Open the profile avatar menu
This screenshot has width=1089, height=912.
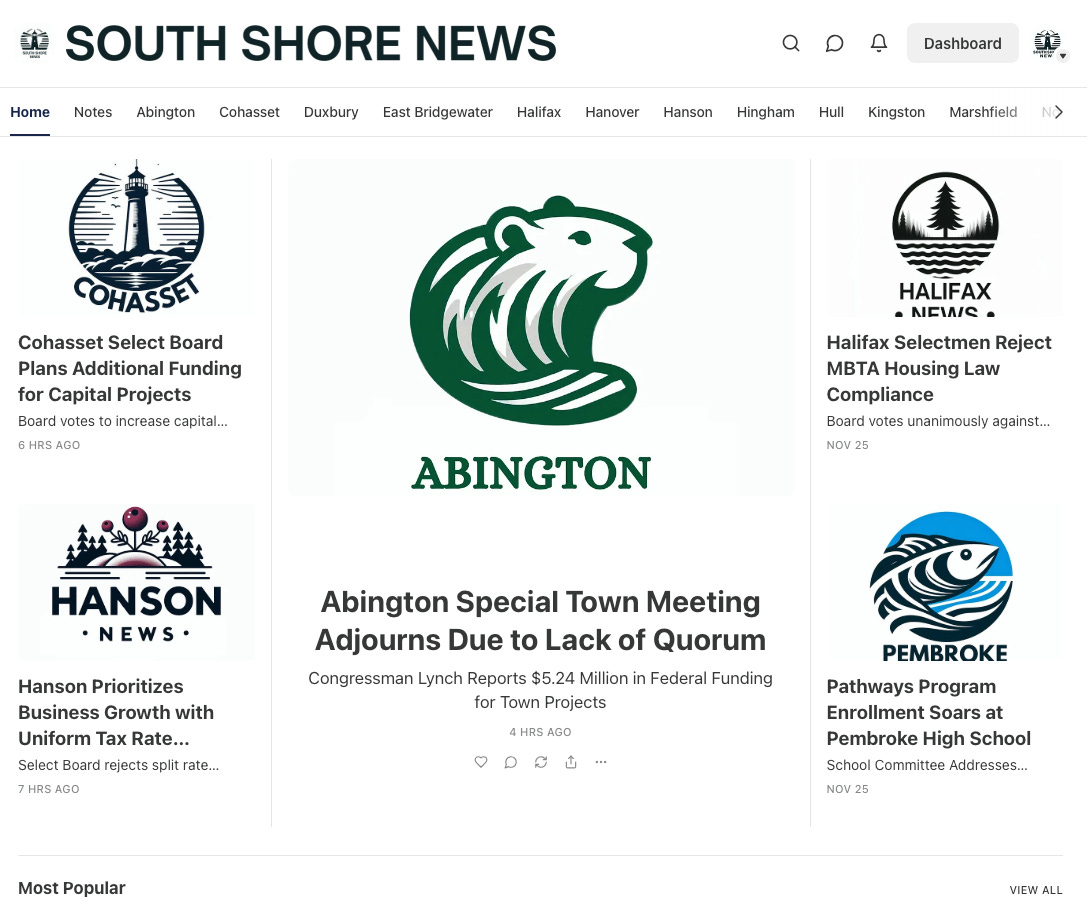[x=1049, y=44]
